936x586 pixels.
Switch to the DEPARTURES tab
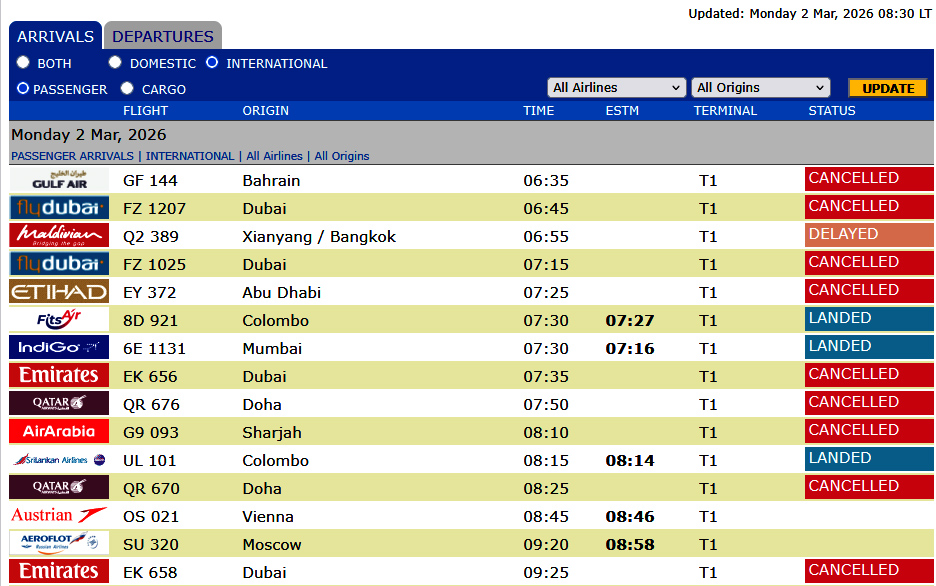tap(163, 37)
